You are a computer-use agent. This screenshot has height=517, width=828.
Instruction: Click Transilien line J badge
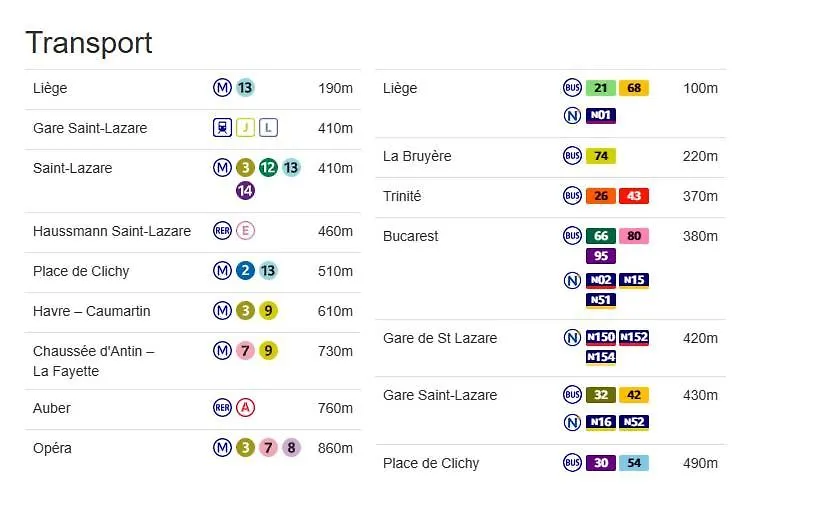pyautogui.click(x=246, y=128)
